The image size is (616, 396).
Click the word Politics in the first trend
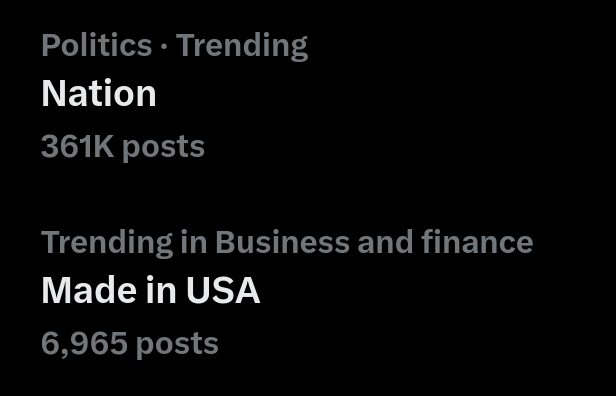[97, 45]
